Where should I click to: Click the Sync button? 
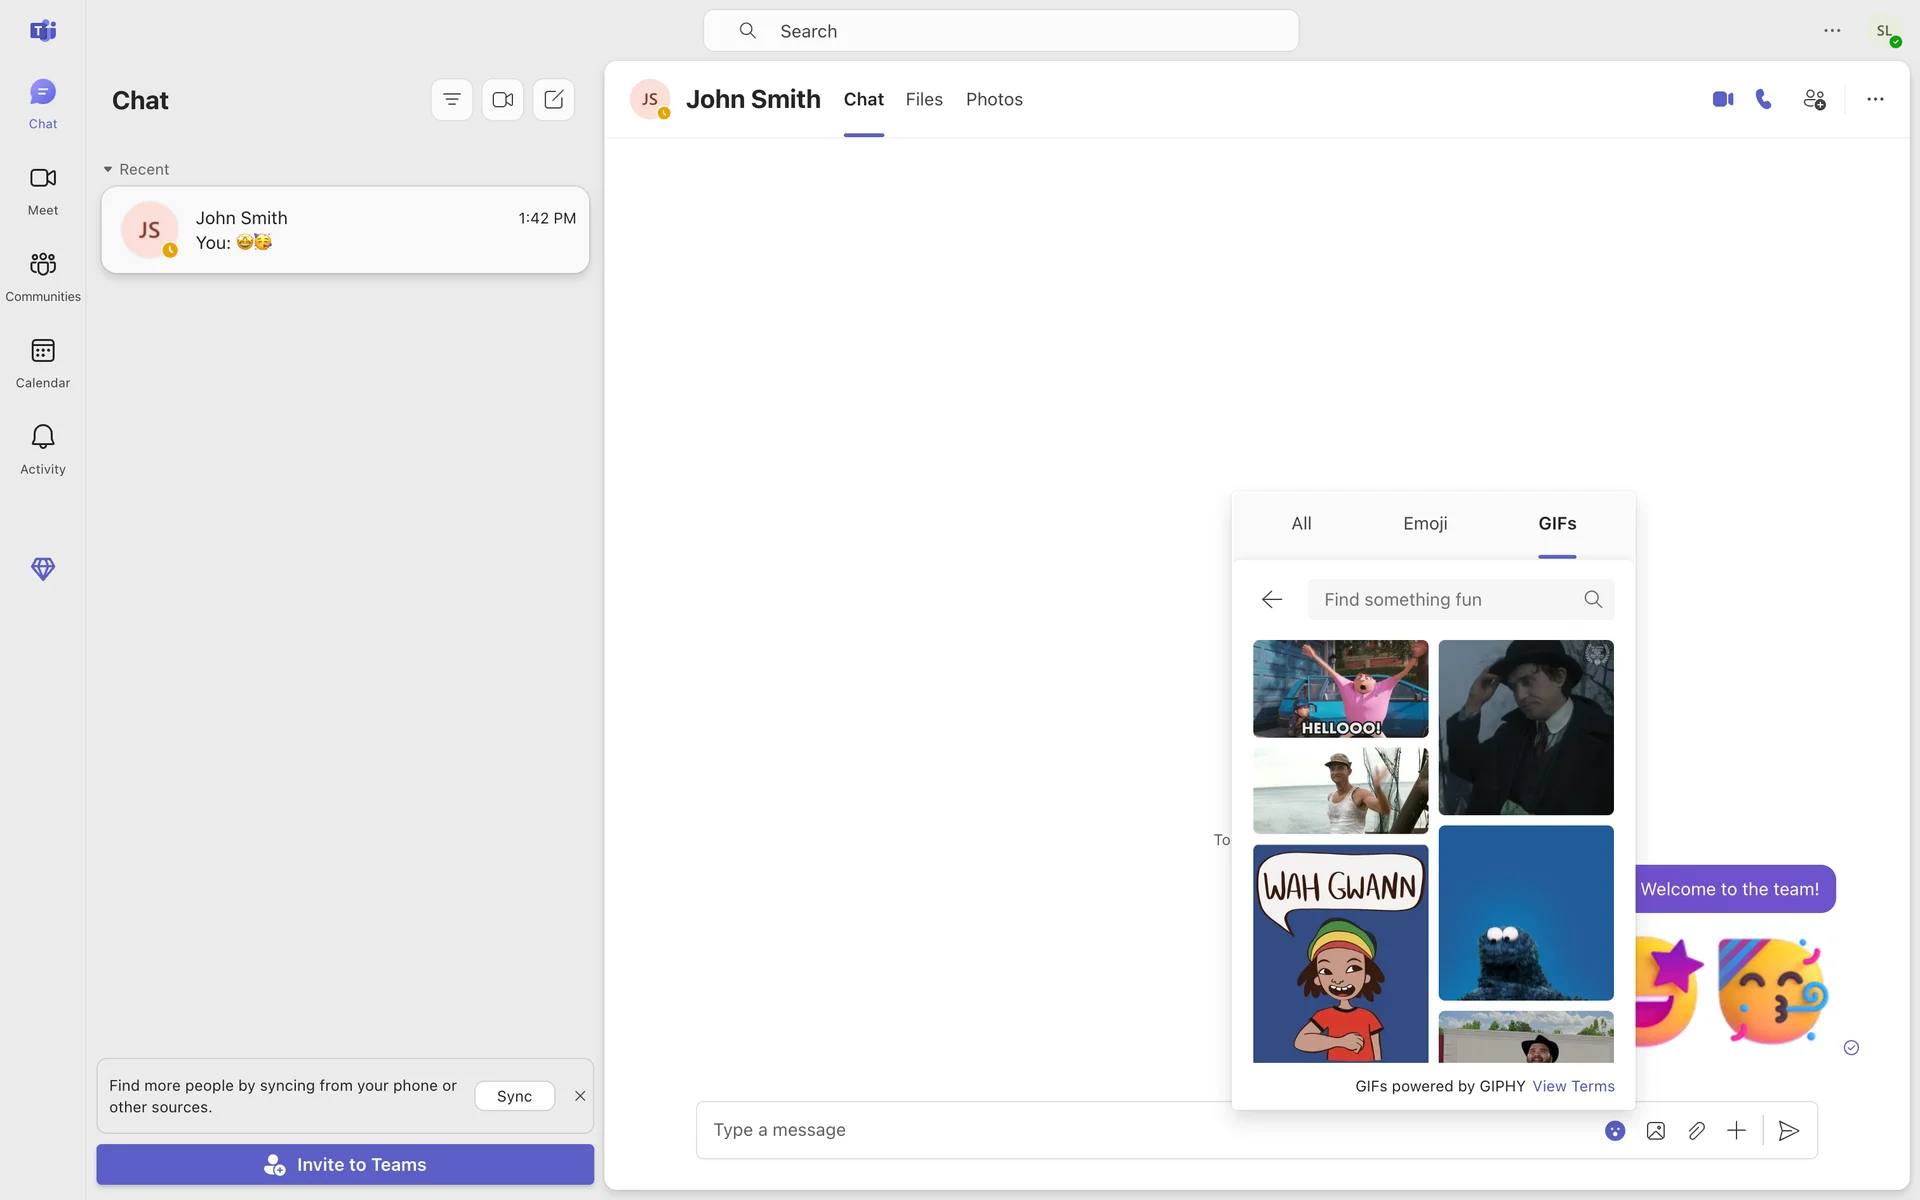pyautogui.click(x=514, y=1096)
